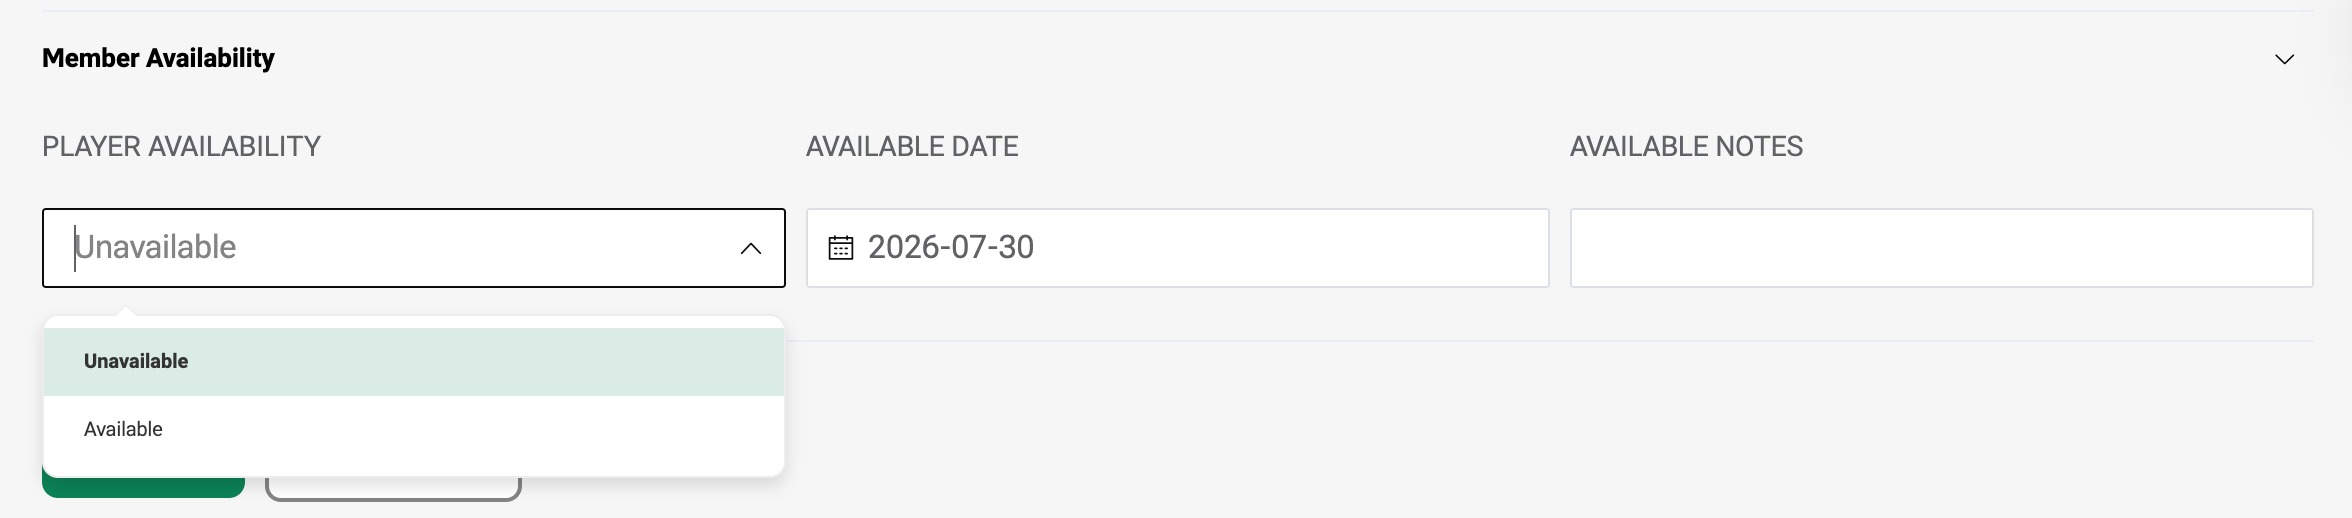Screen dimensions: 2352x518
Task: Open the calendar icon date picker
Action: [x=841, y=248]
